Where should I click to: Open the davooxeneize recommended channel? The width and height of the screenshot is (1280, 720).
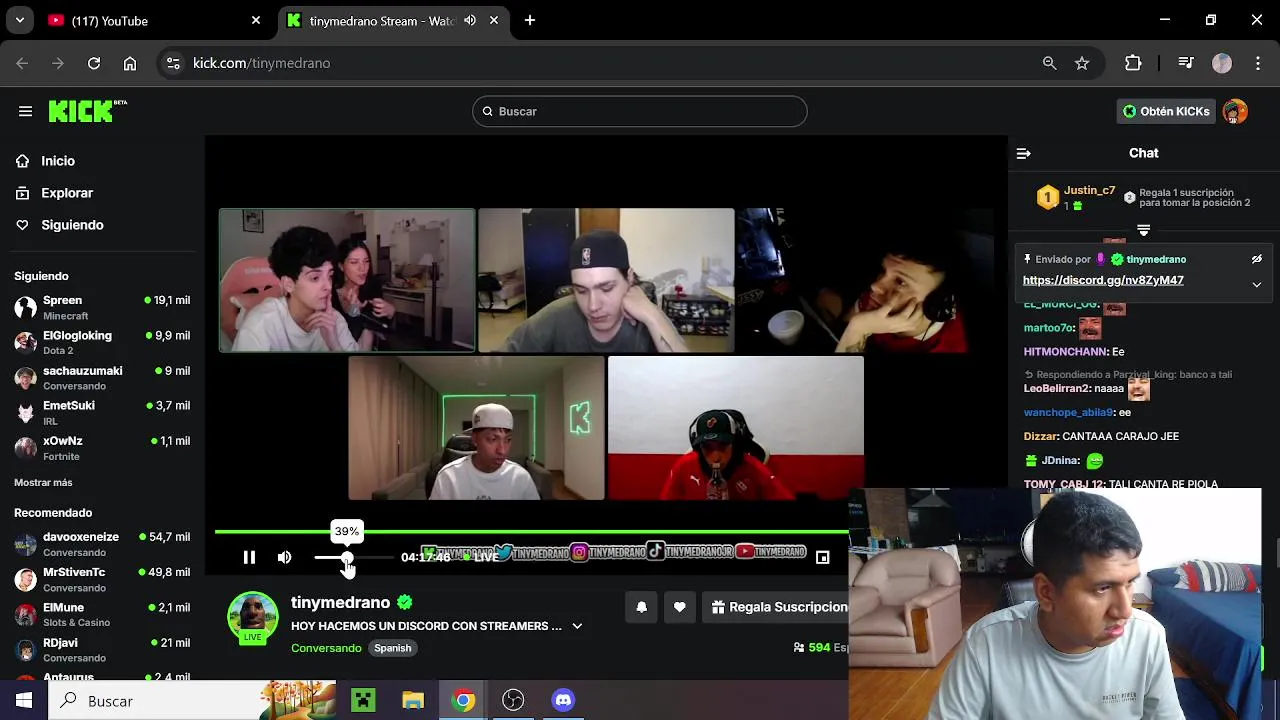pos(102,544)
